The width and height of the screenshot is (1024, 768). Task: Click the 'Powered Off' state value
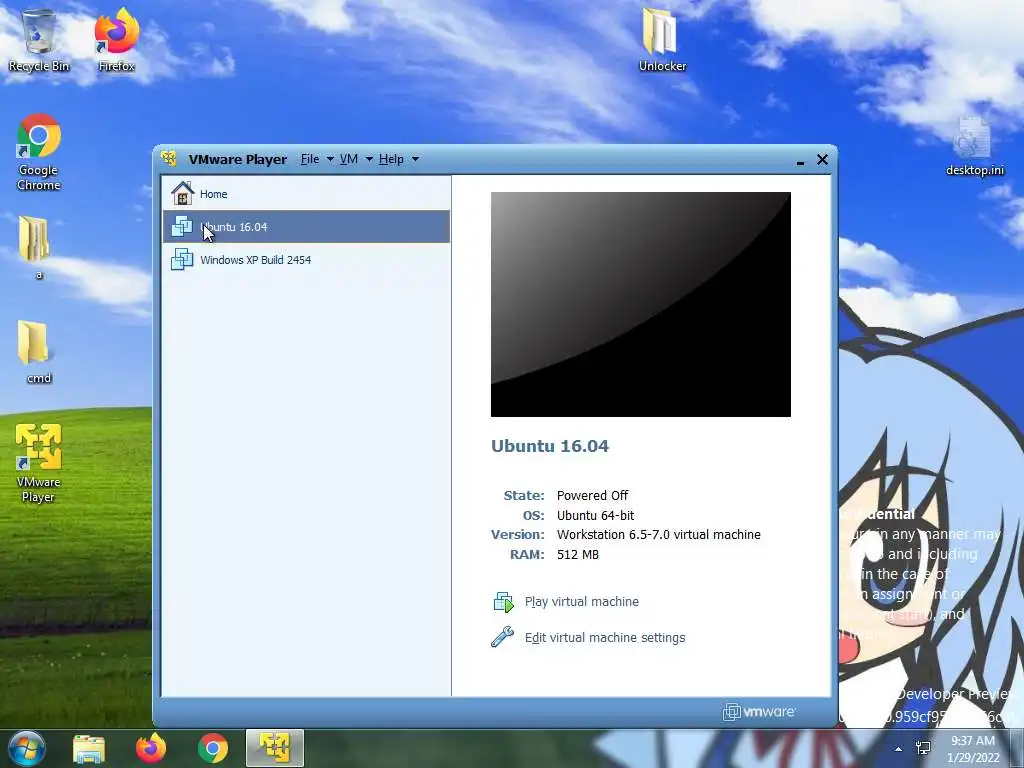[592, 496]
